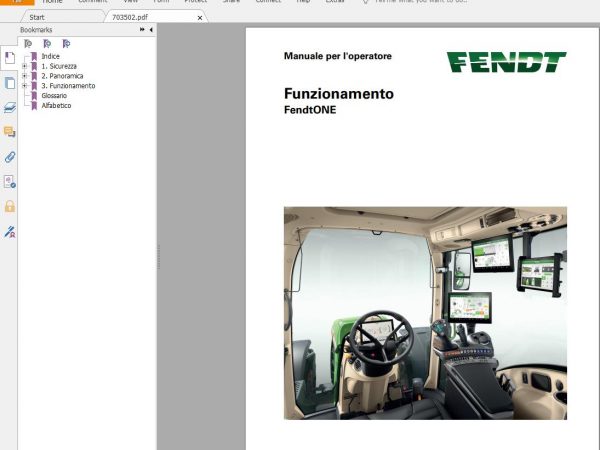Open the Alfabetico bookmark
Image resolution: width=600 pixels, height=450 pixels.
pos(56,106)
